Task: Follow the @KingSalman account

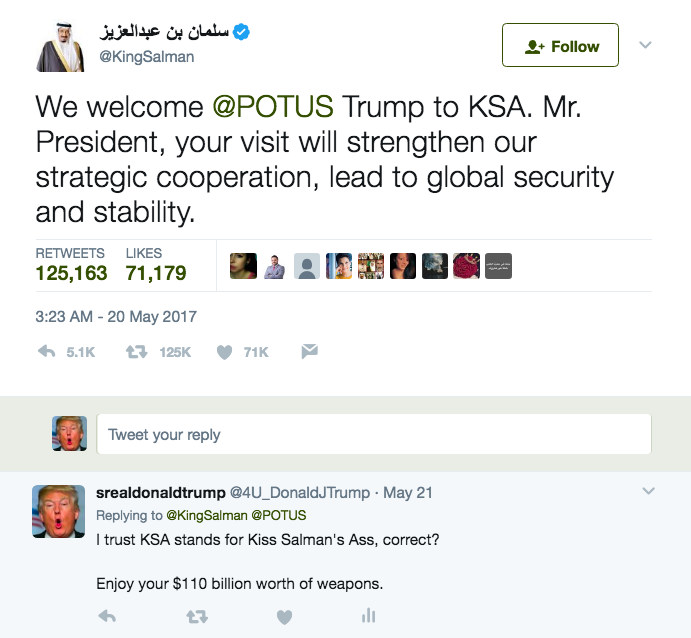Action: click(560, 46)
